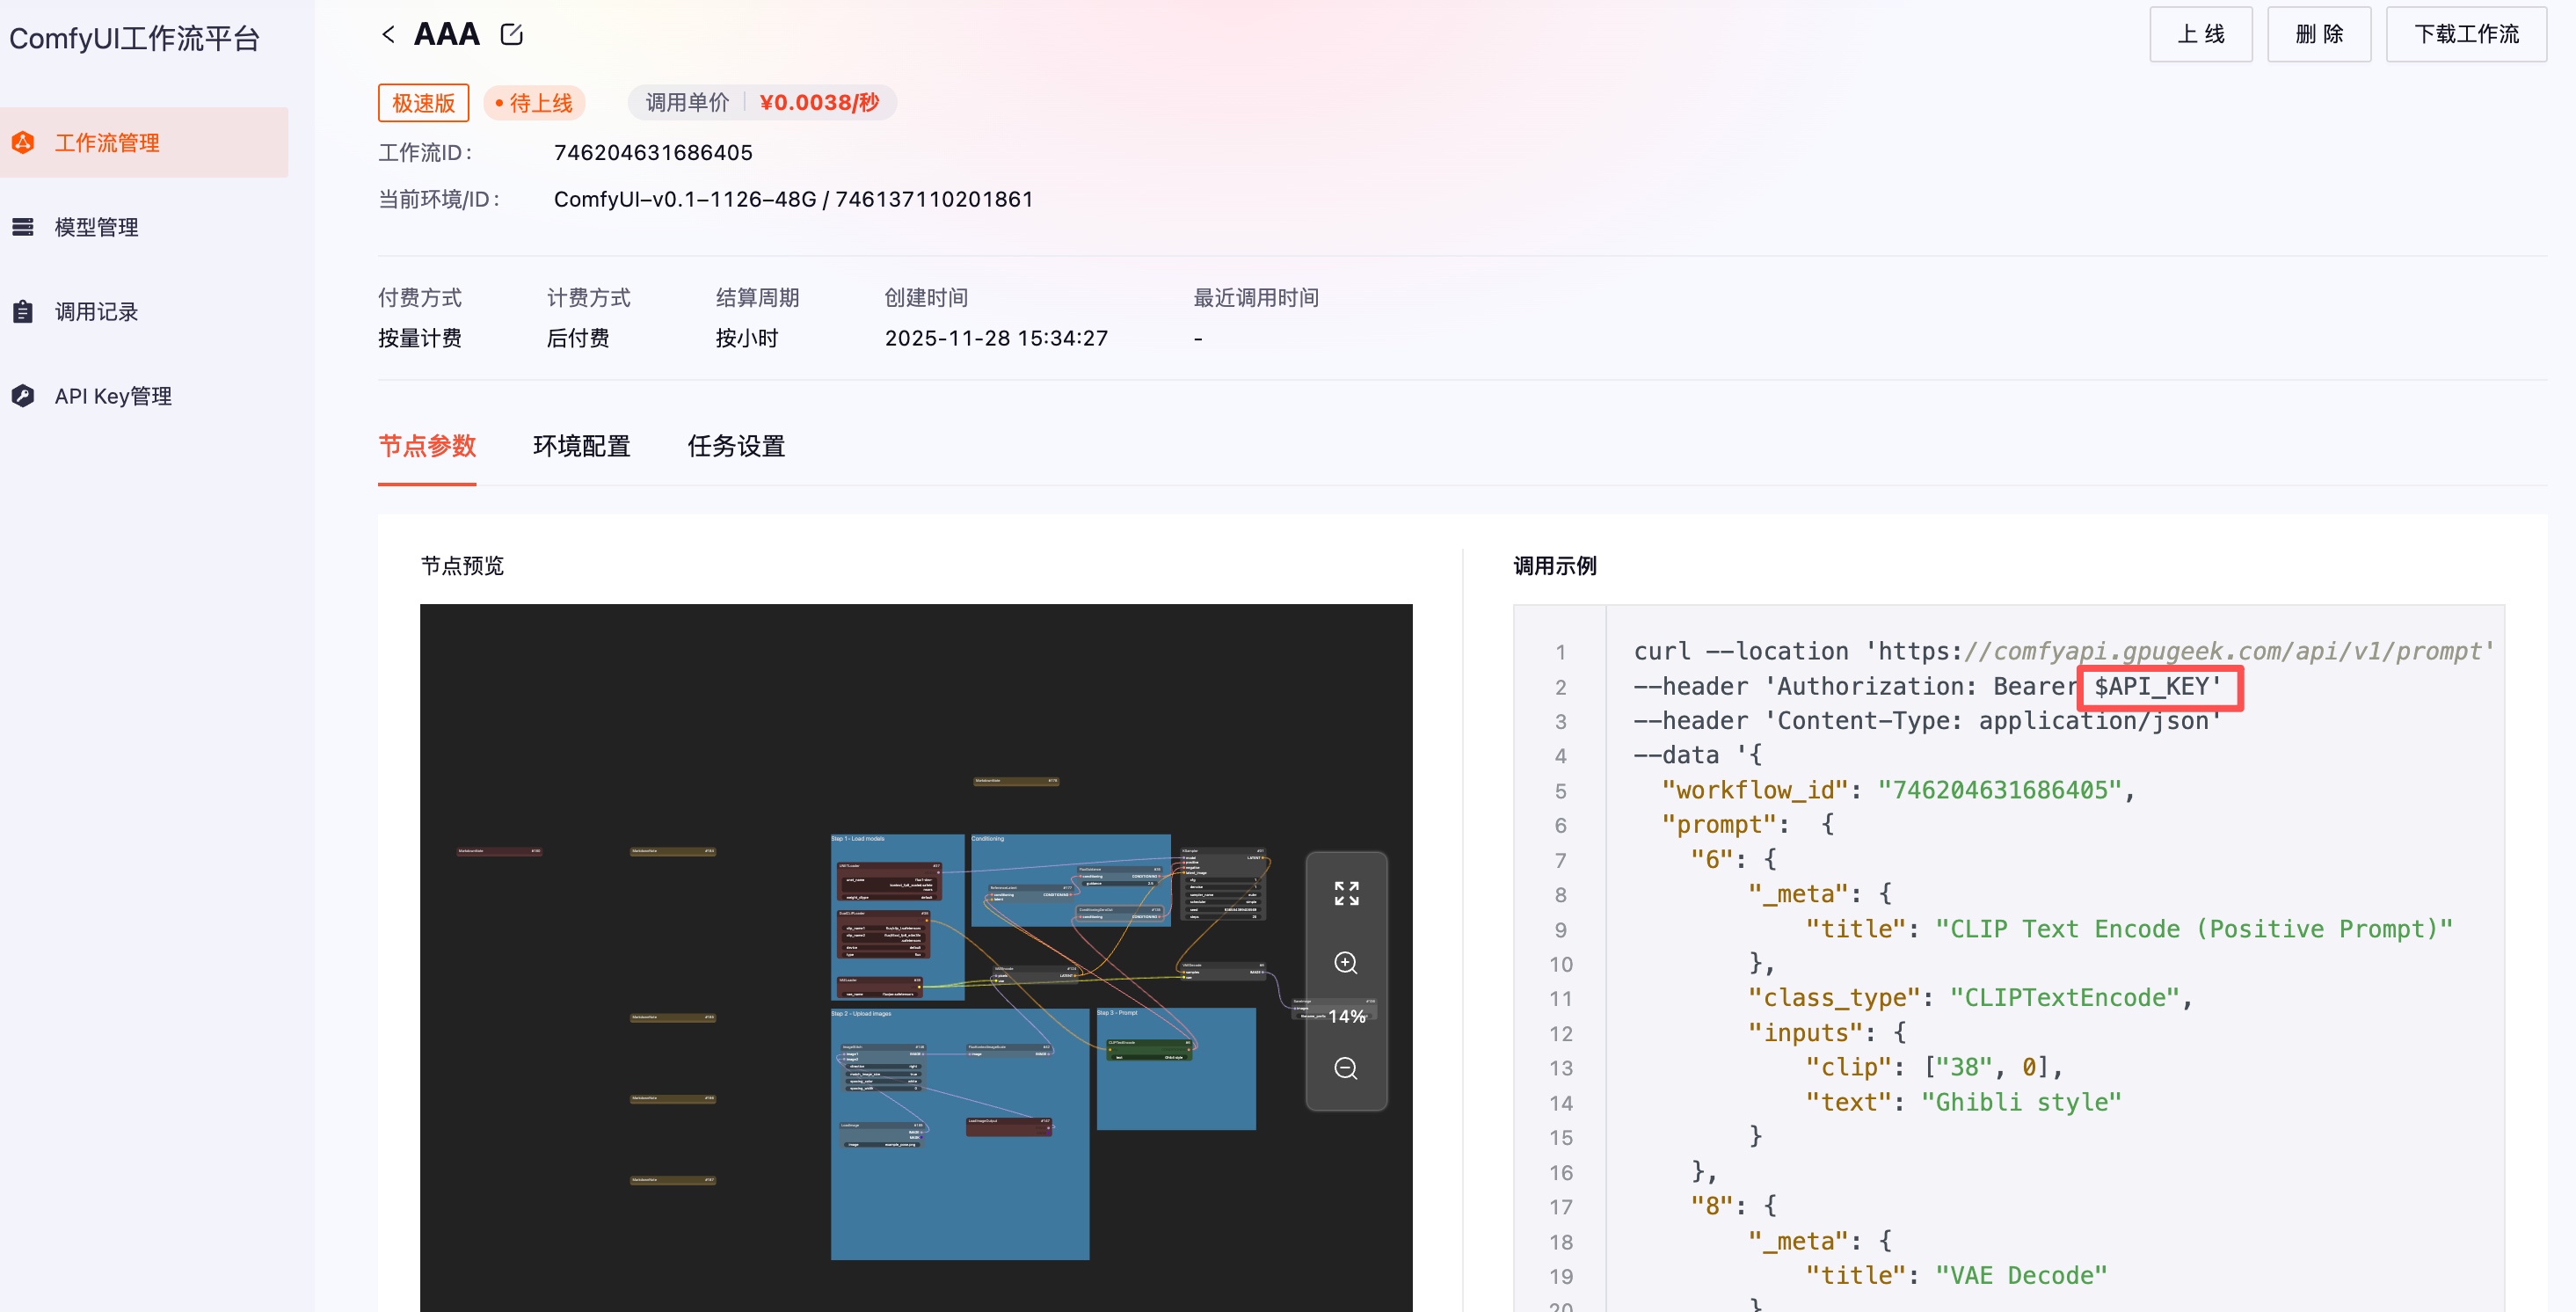The image size is (2576, 1312).
Task: Switch to the 任务设置 tab
Action: coord(736,446)
